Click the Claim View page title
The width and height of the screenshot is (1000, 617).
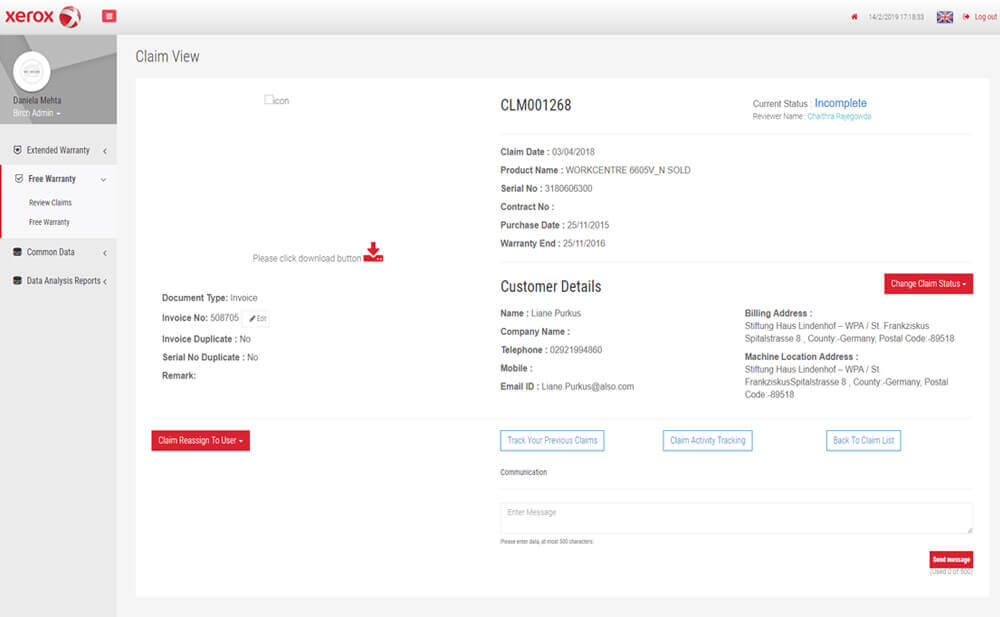coord(167,57)
